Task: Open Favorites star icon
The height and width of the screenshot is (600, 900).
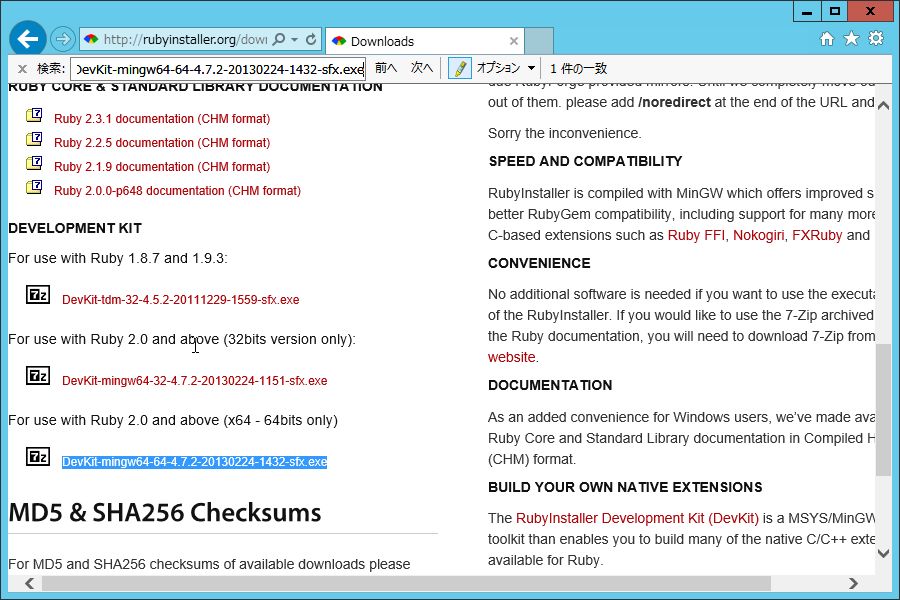Action: pos(851,38)
